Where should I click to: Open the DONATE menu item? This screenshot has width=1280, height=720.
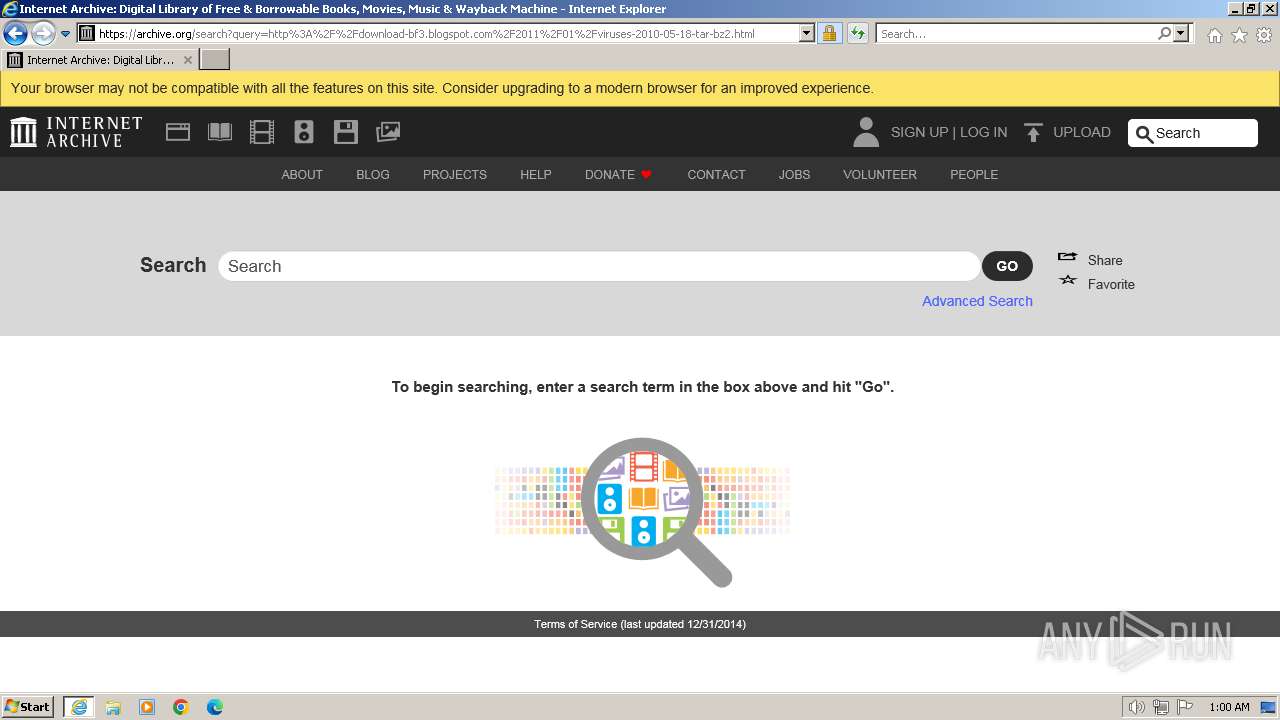(618, 174)
